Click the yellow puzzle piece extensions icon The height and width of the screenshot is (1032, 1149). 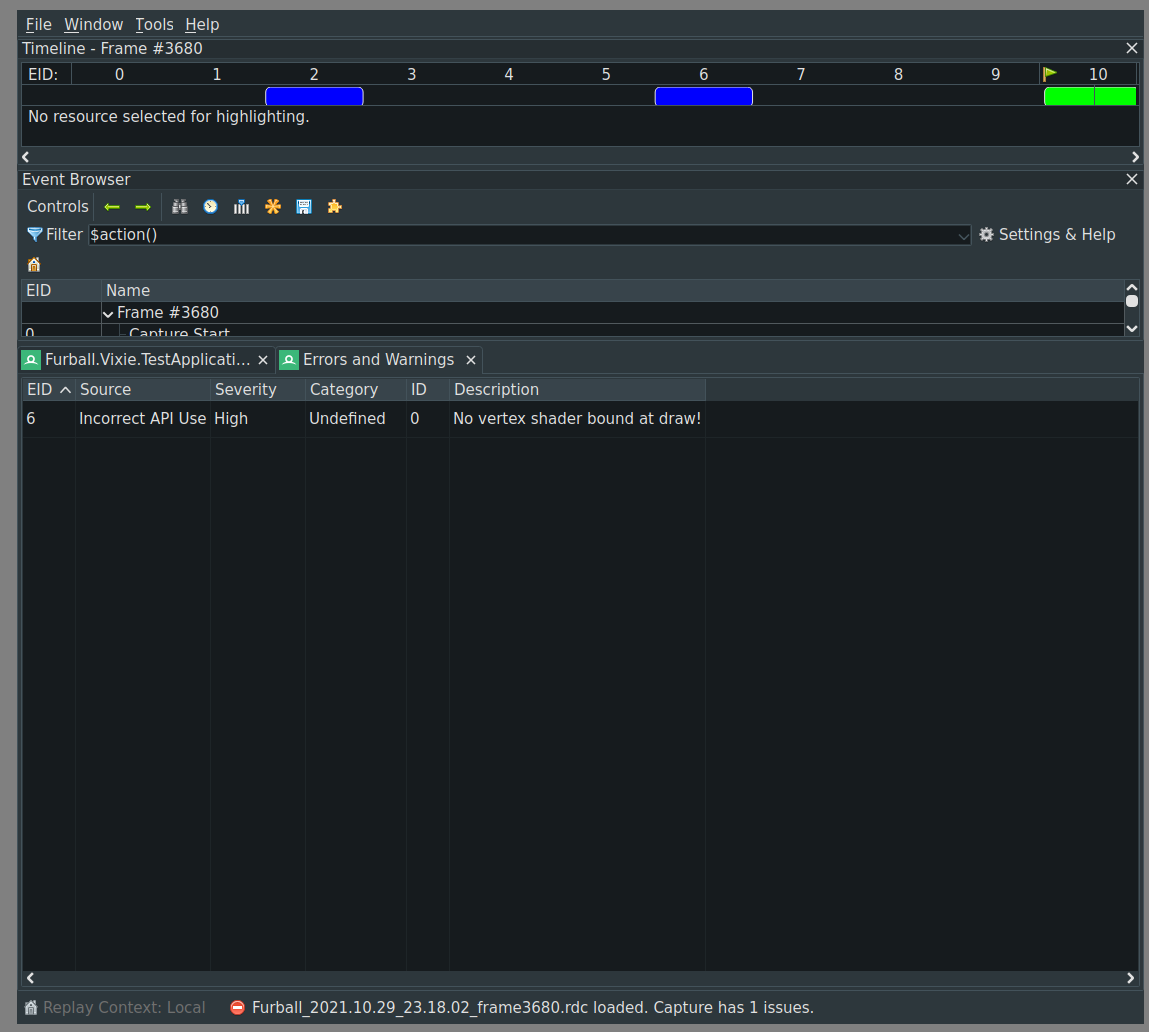tap(335, 207)
